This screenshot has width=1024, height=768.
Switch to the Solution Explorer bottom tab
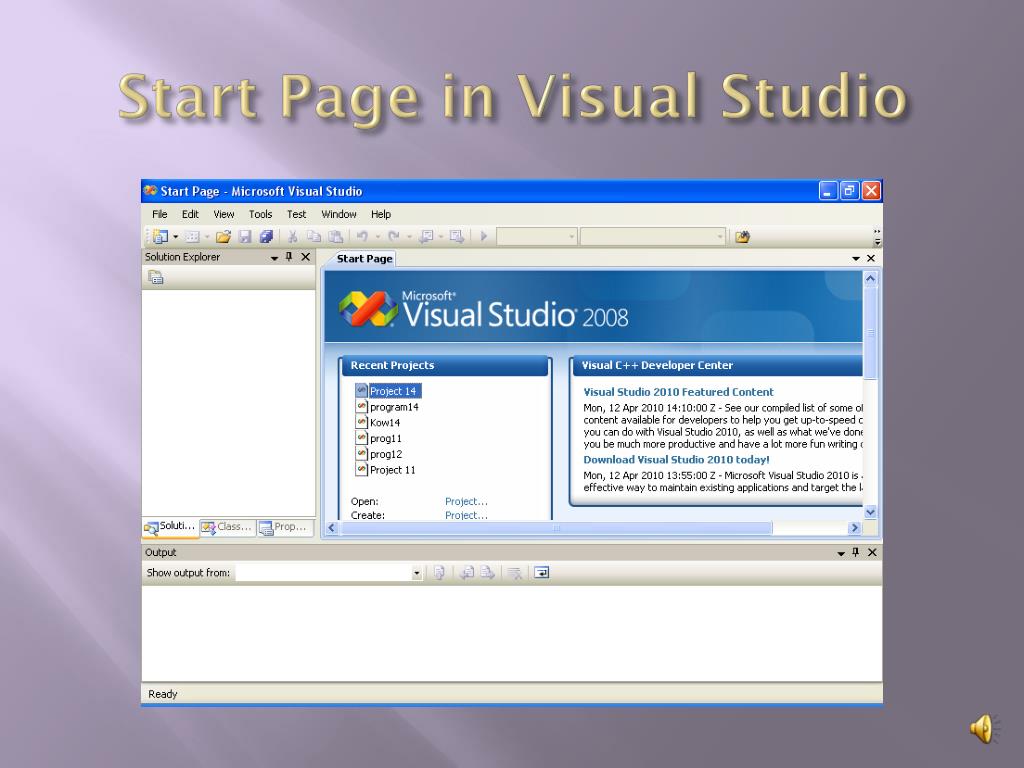(x=170, y=526)
